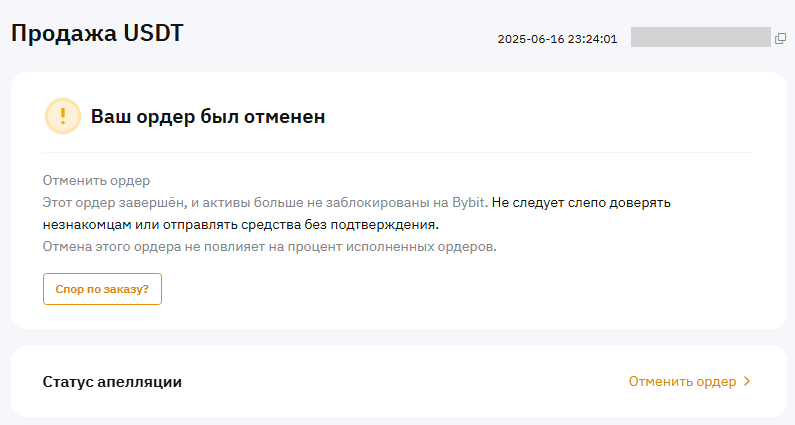Click the orange exclamation warning icon
Image resolution: width=795 pixels, height=425 pixels.
(x=63, y=116)
